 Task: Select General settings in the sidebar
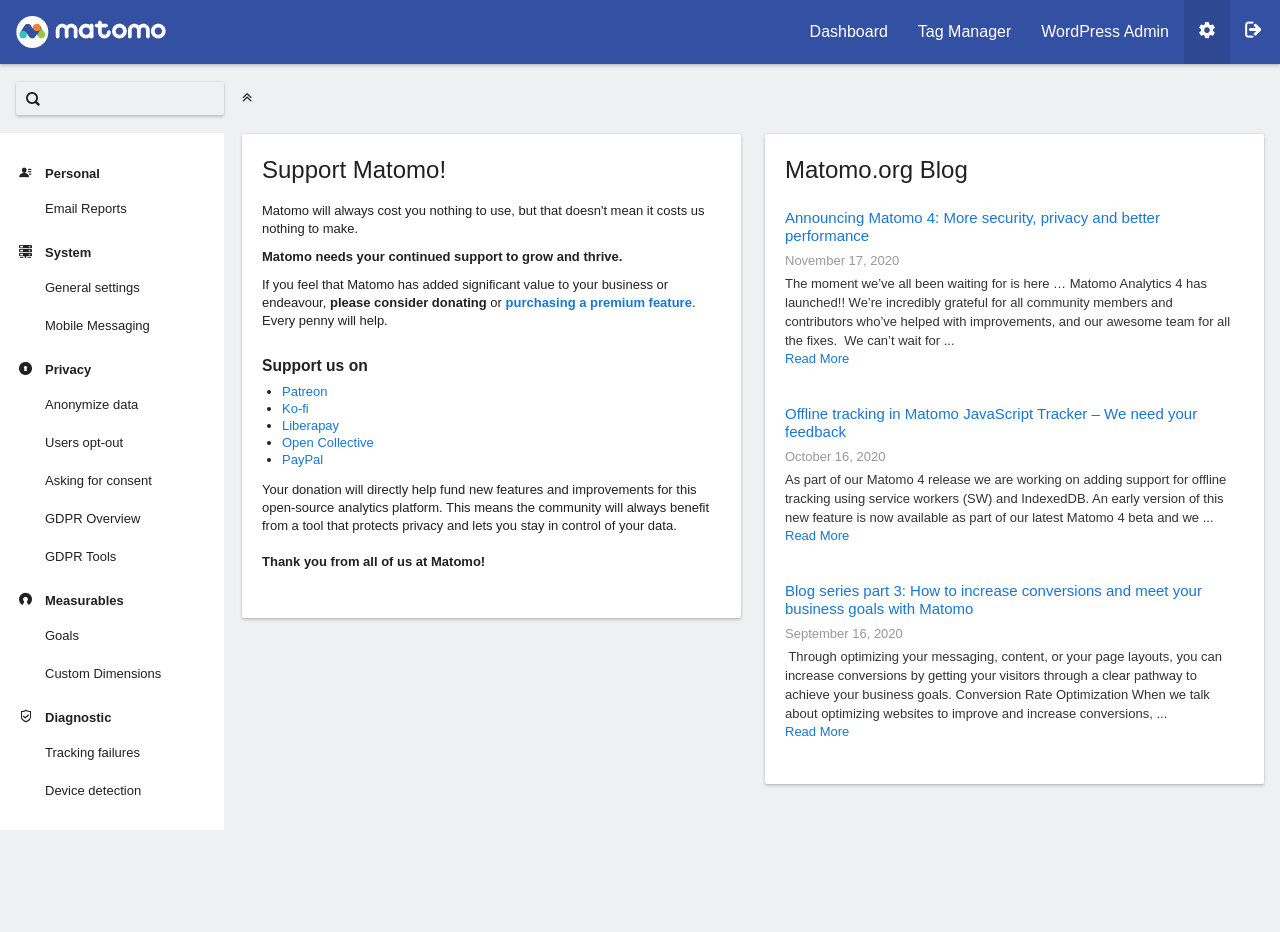click(x=92, y=288)
